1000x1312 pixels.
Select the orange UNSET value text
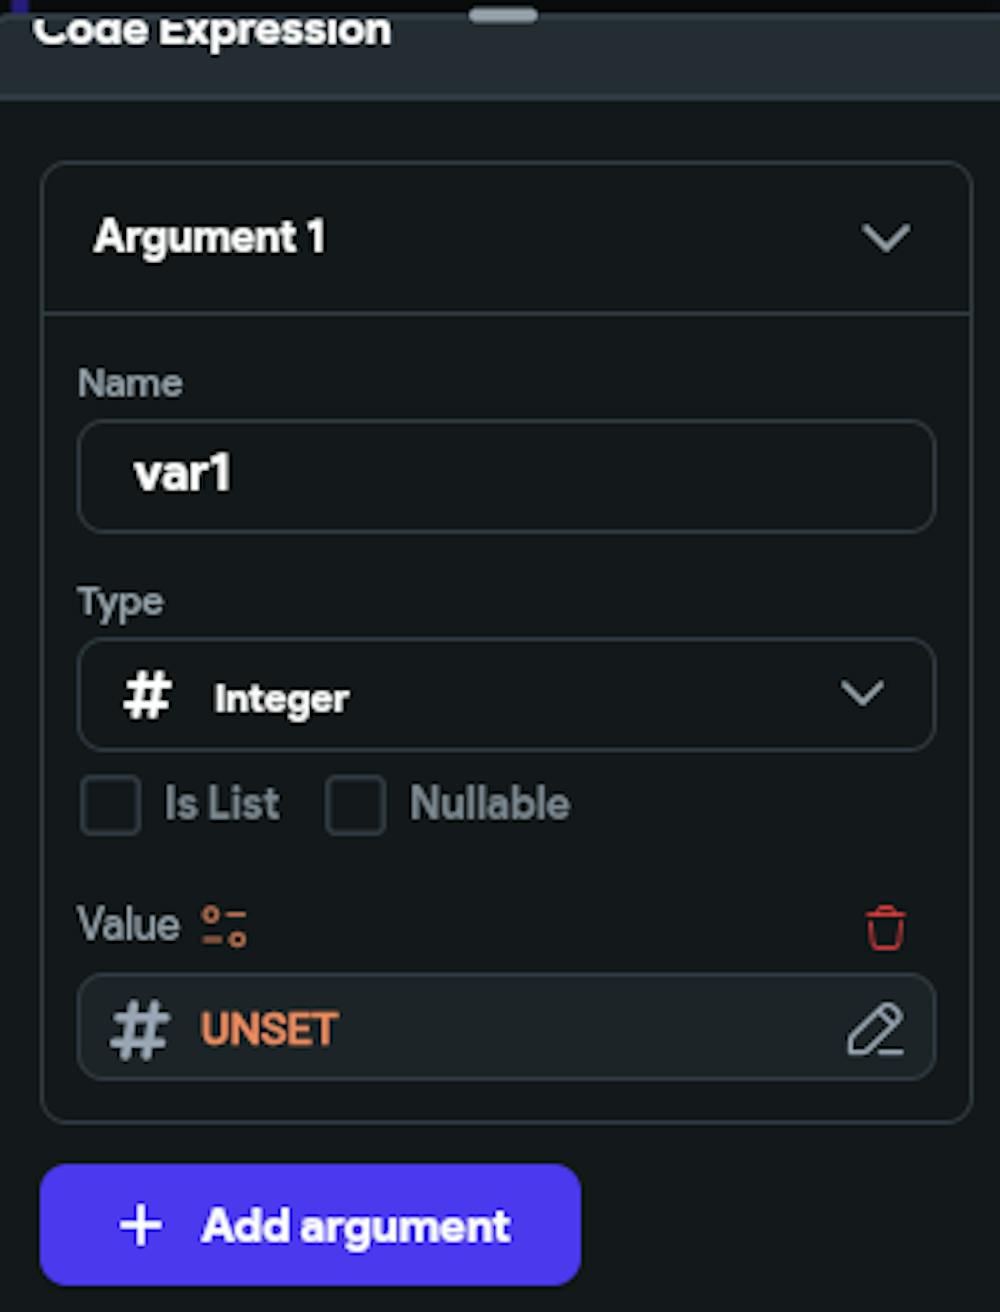267,1028
